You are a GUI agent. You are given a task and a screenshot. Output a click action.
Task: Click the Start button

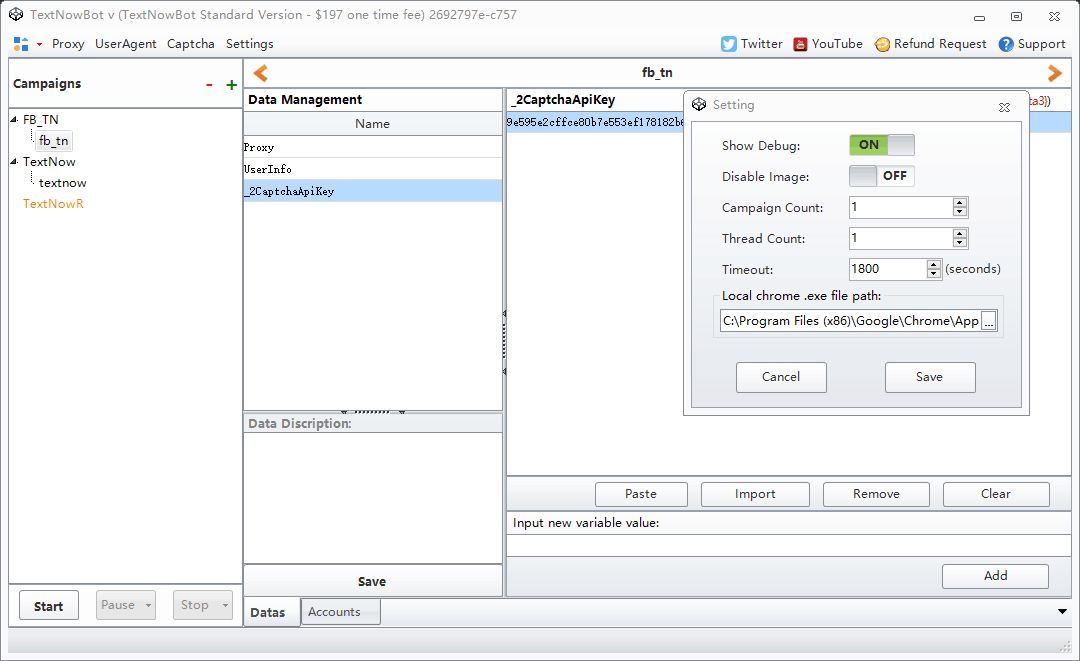click(48, 606)
